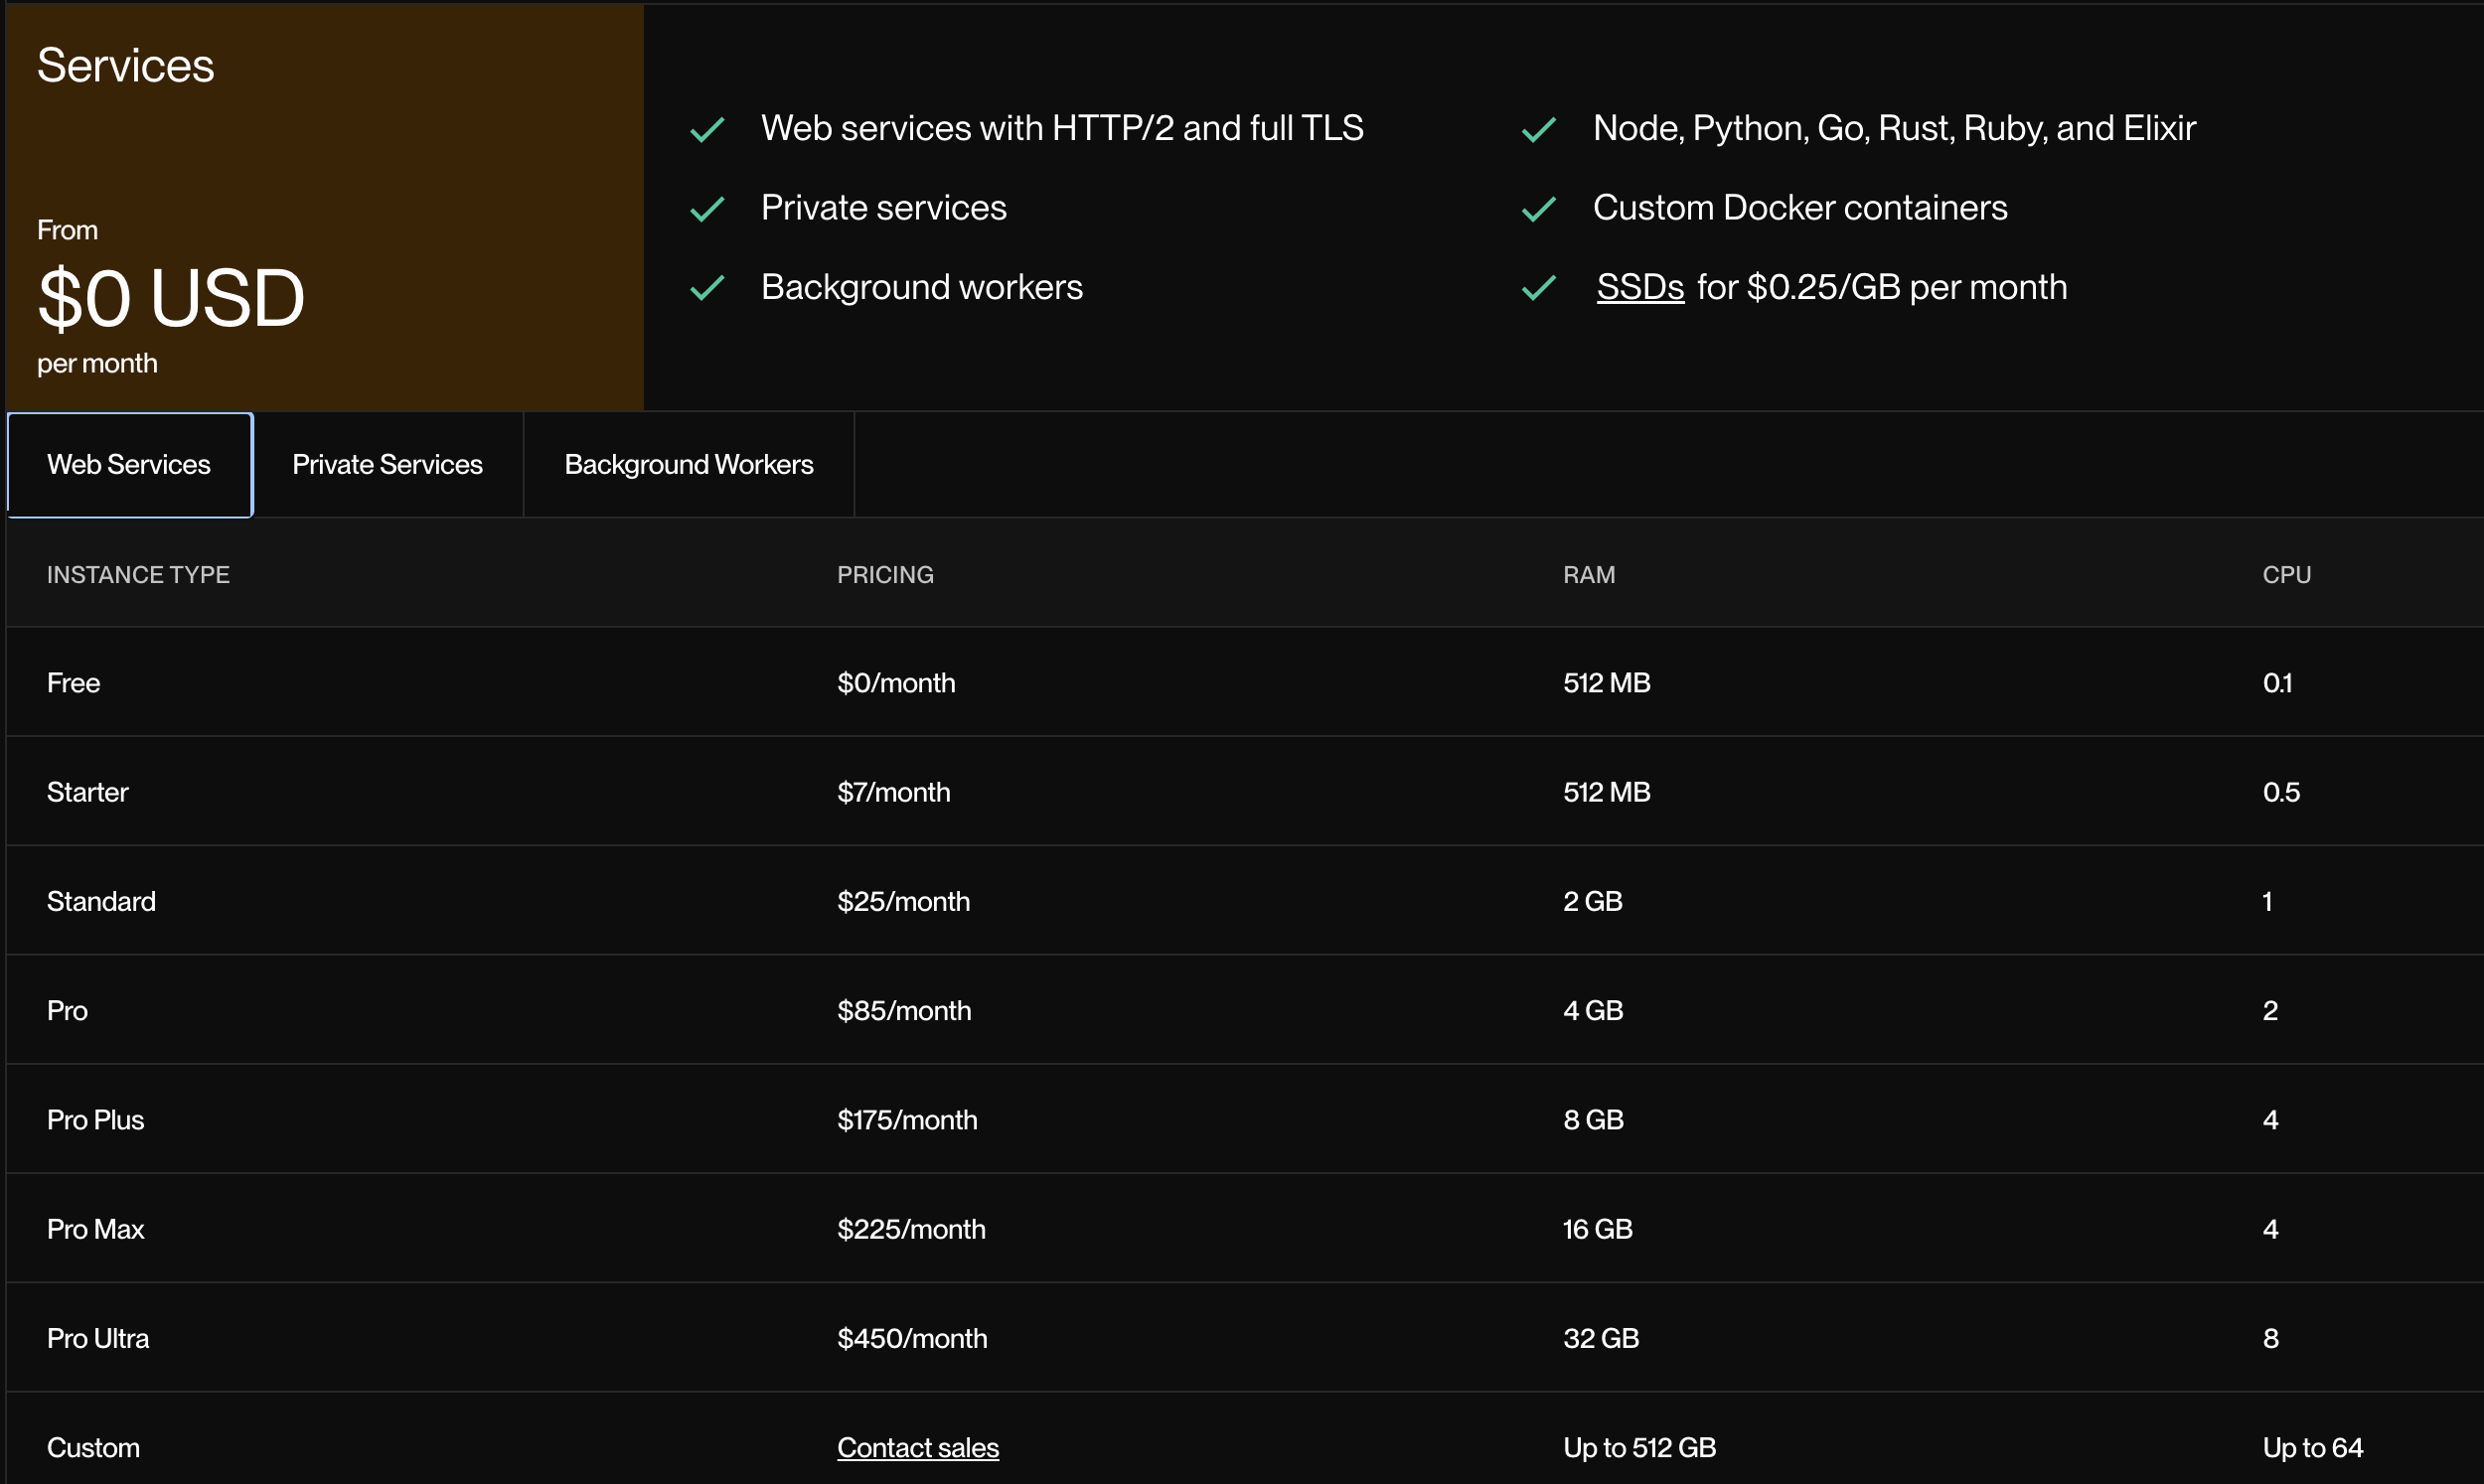Click the CPU column header
The image size is (2484, 1484).
(2287, 574)
